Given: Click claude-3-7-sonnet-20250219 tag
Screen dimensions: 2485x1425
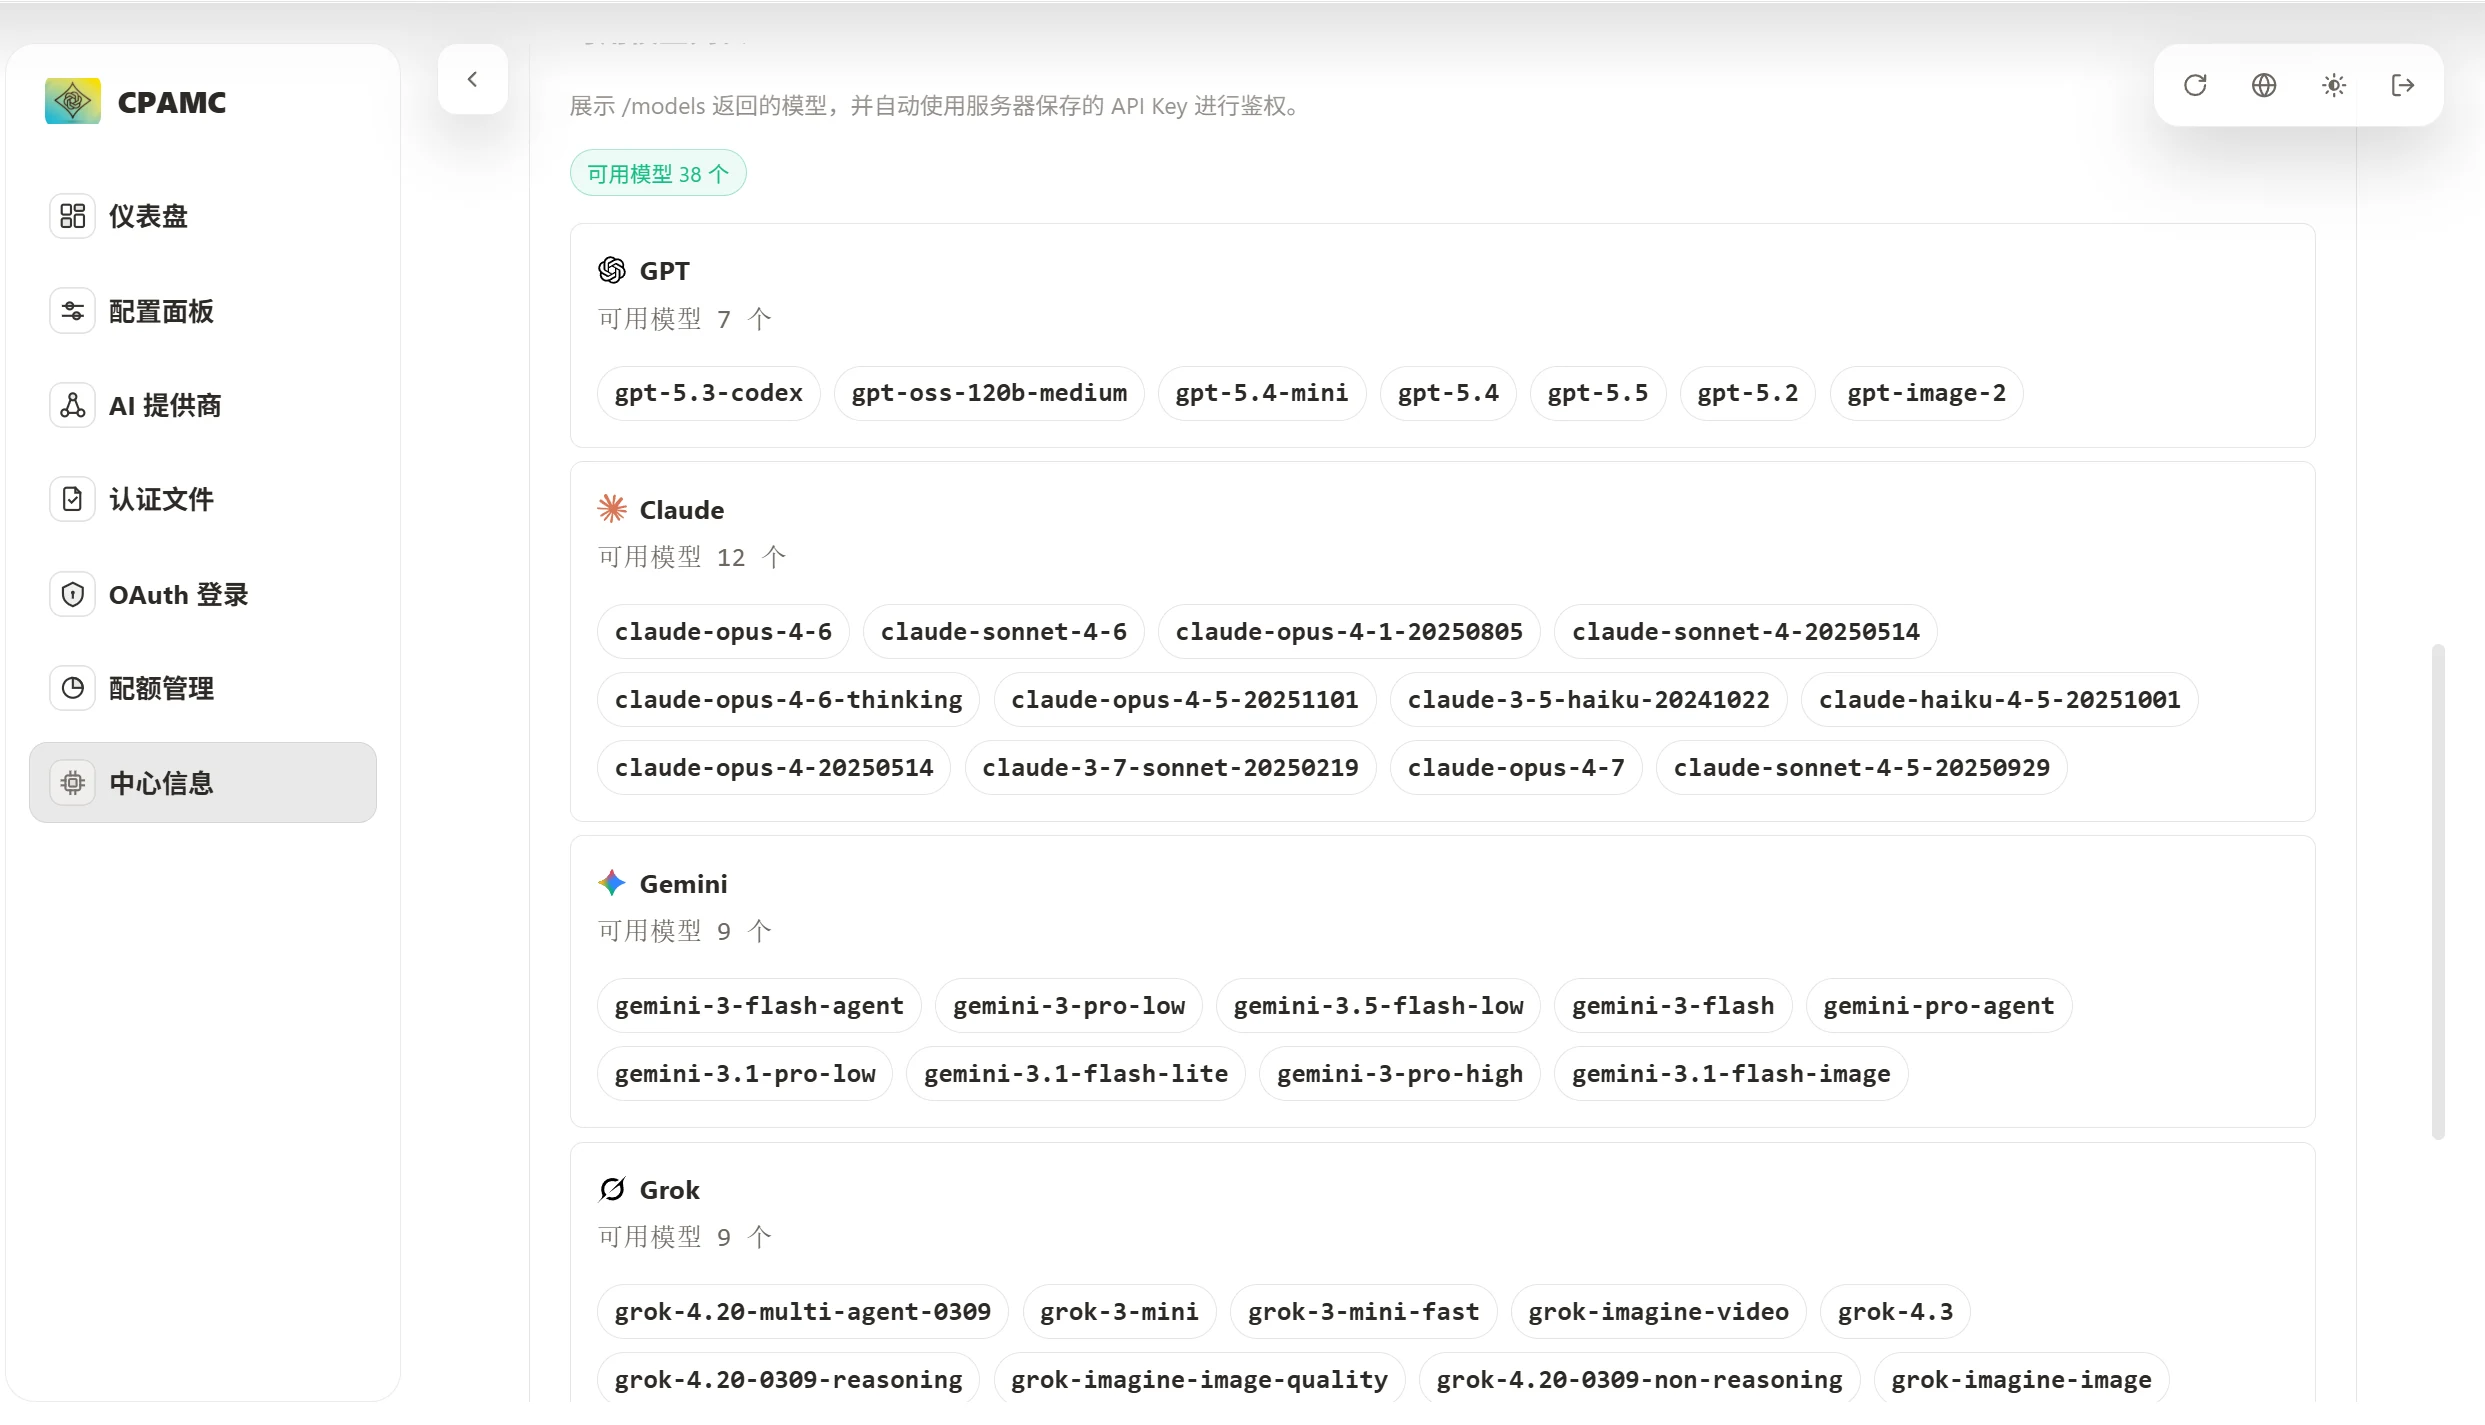Looking at the screenshot, I should click(x=1170, y=767).
